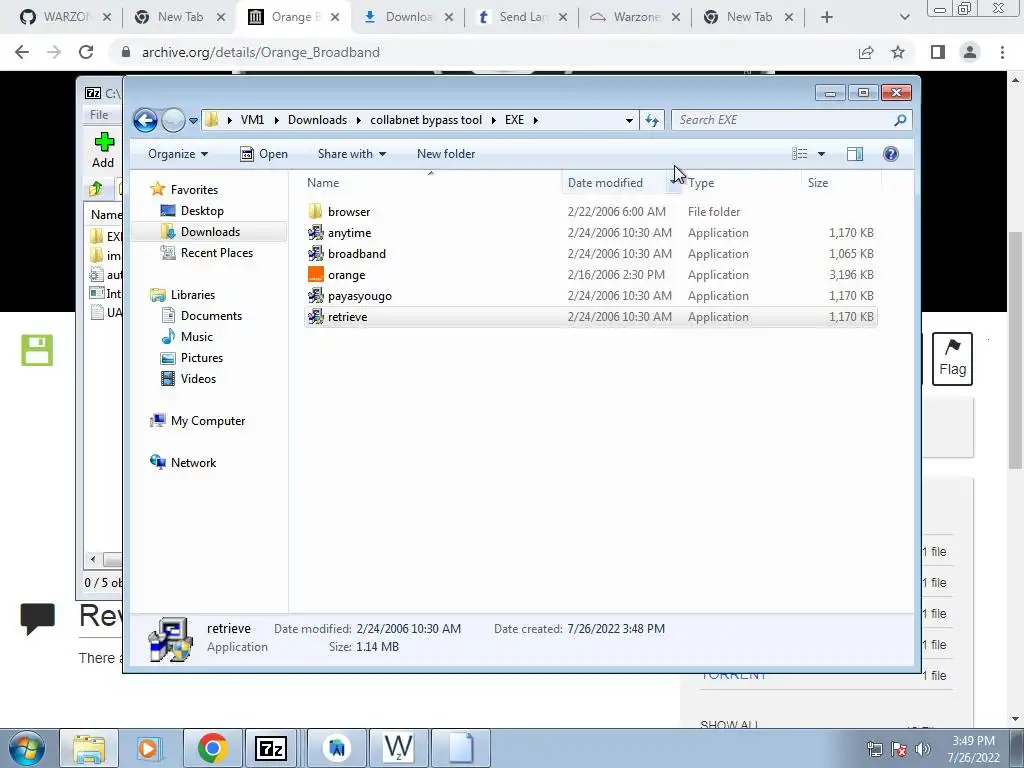Open My Computer in navigation pane

(208, 421)
